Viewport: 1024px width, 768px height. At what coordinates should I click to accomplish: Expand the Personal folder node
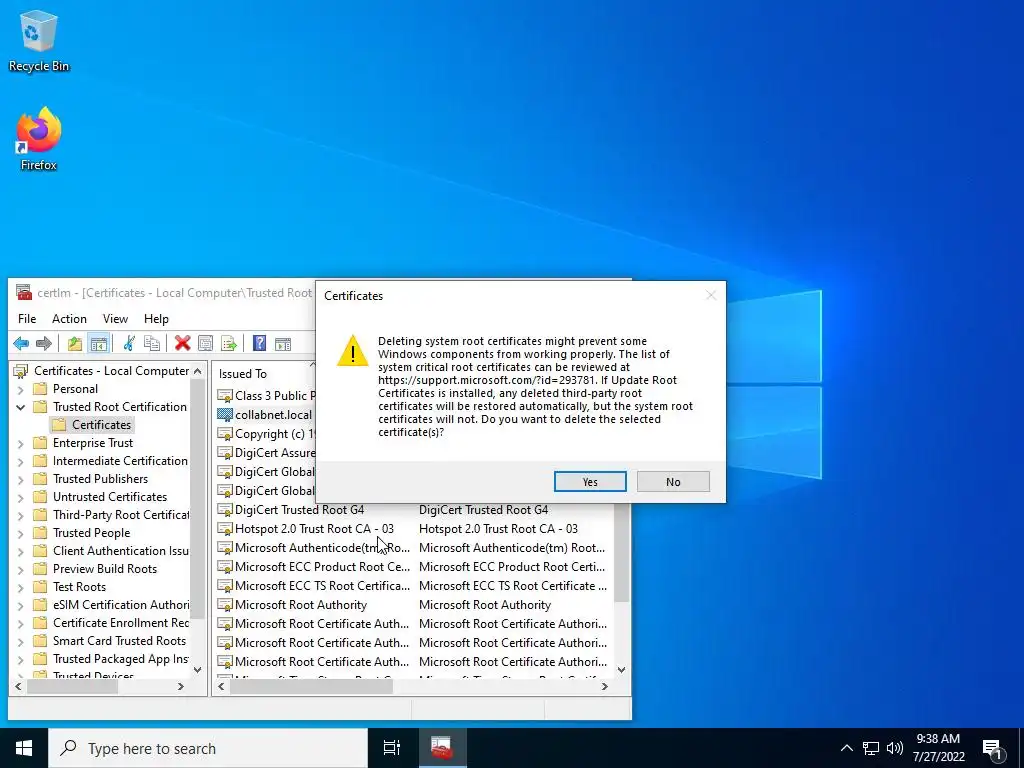pos(20,389)
